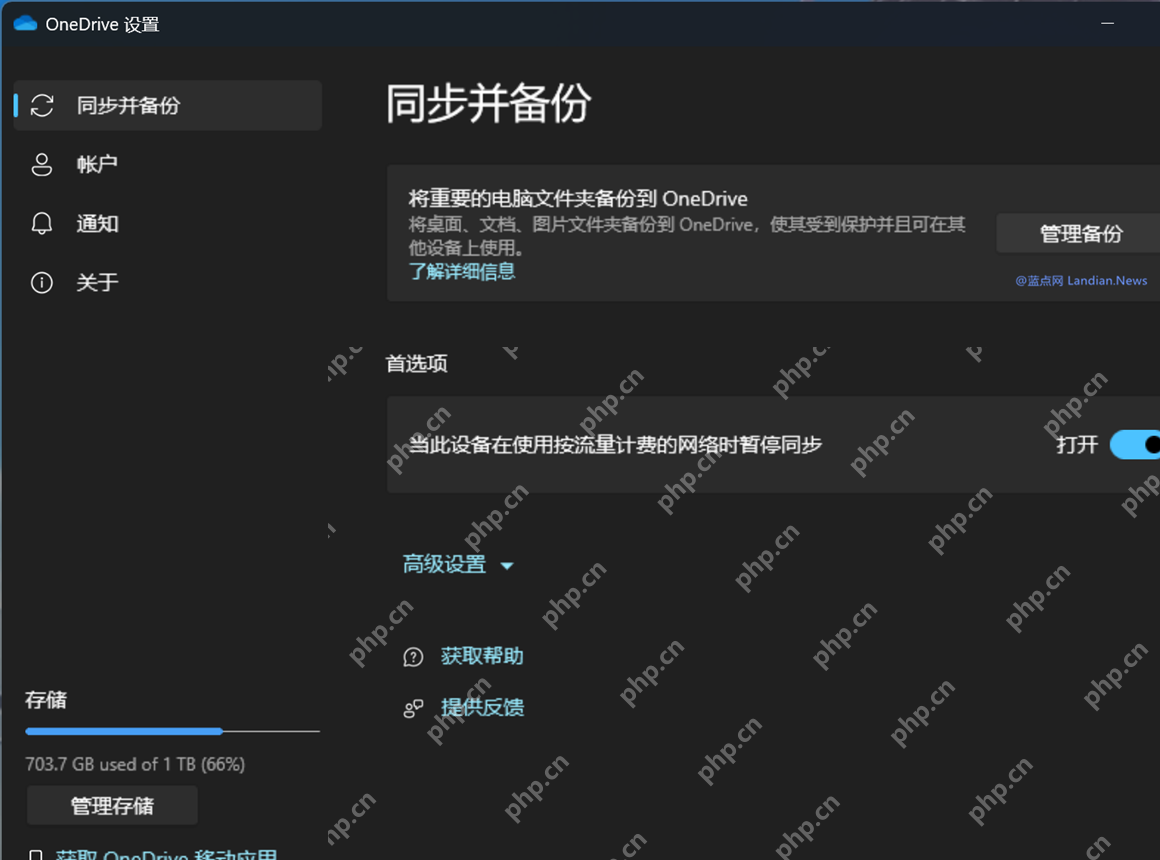Switch to the 帐户 page
Image resolution: width=1160 pixels, height=860 pixels.
(168, 164)
